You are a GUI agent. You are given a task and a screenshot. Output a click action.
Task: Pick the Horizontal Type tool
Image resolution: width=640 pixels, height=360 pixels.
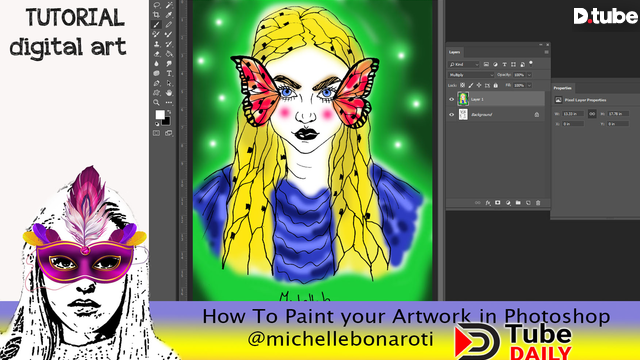coord(169,73)
